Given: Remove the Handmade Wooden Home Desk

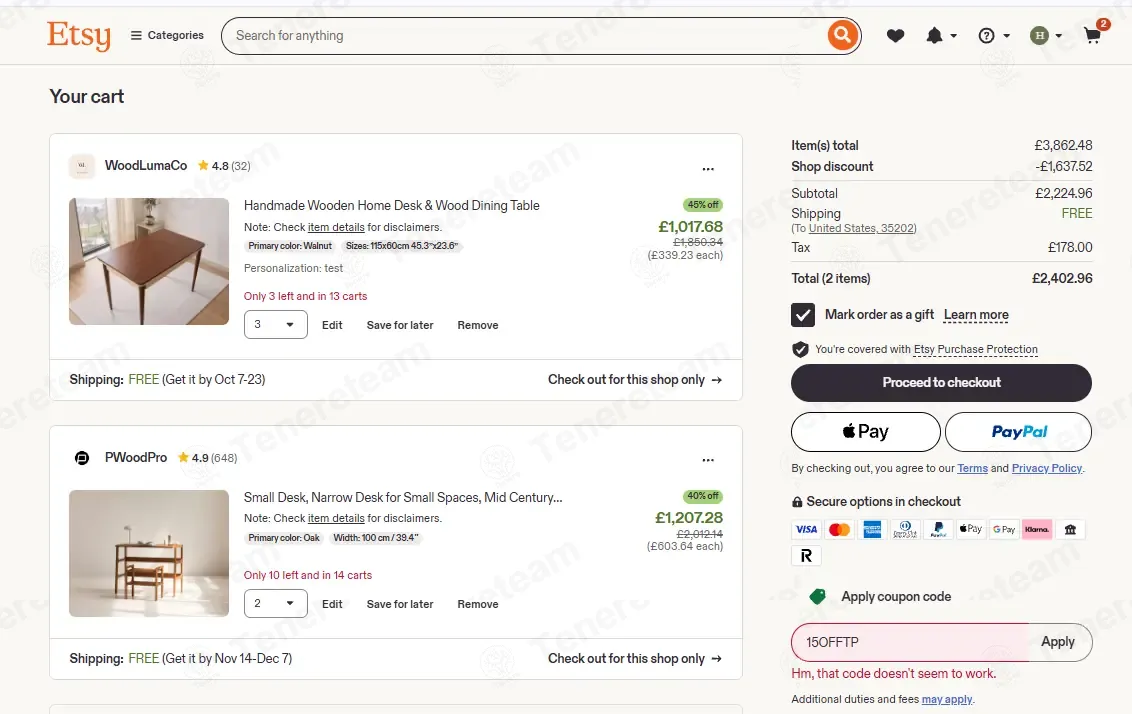Looking at the screenshot, I should (478, 326).
